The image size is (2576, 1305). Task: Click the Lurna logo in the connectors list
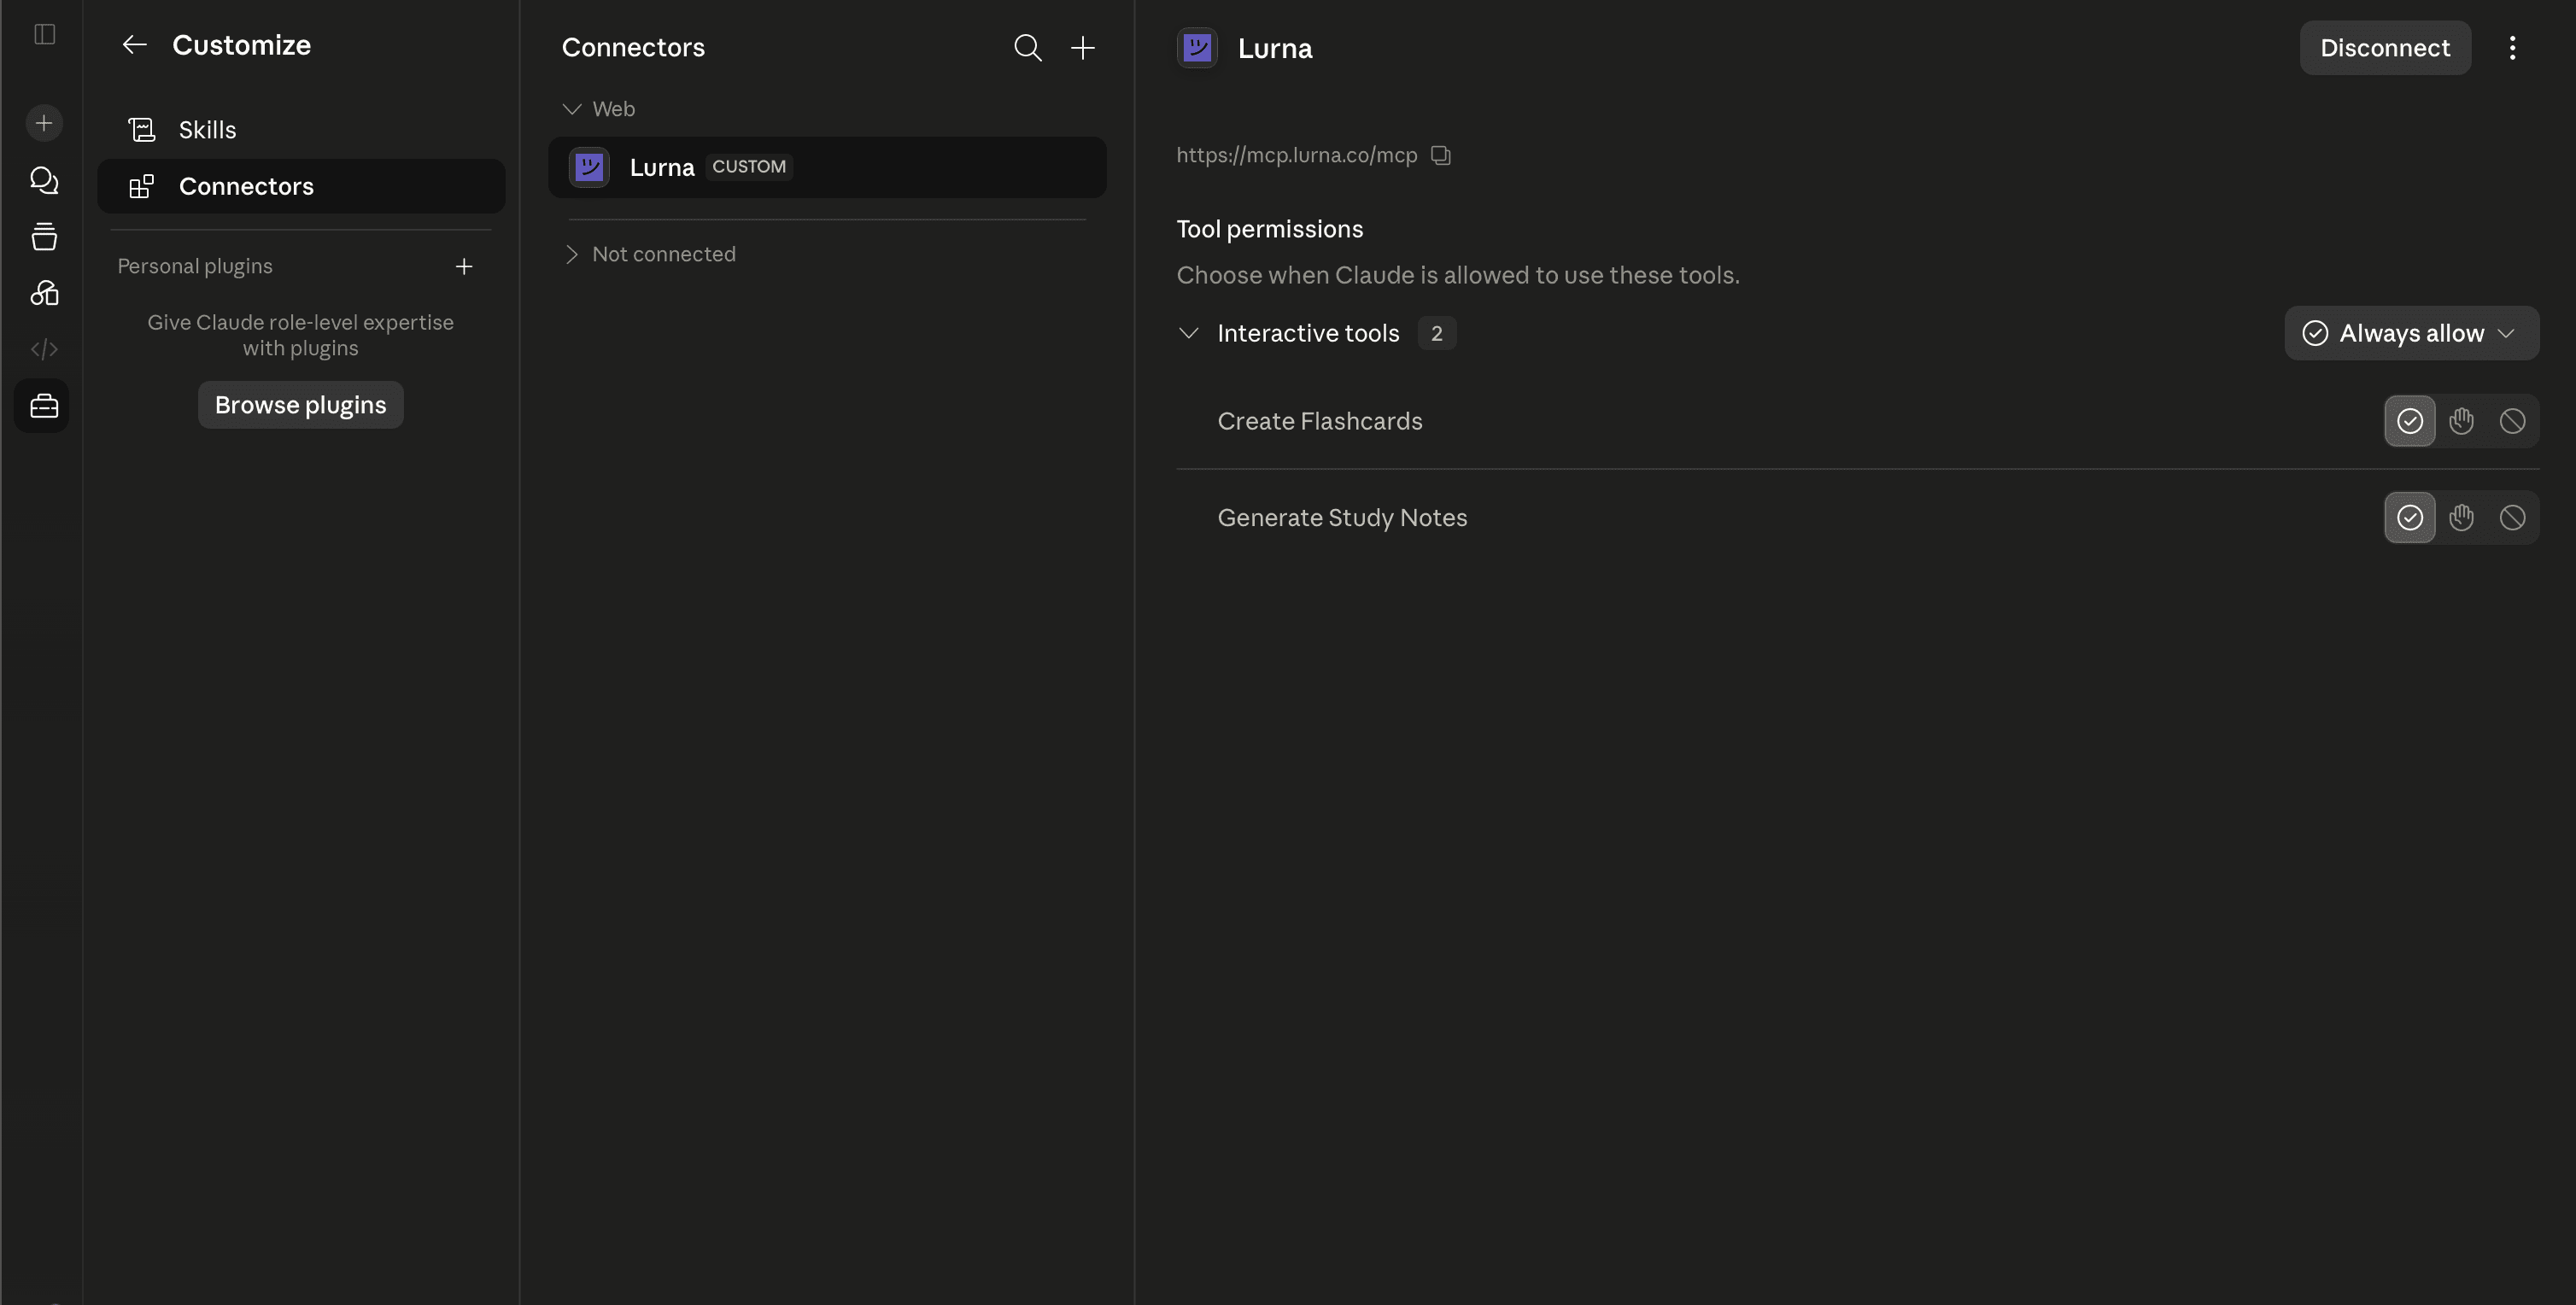coord(589,167)
